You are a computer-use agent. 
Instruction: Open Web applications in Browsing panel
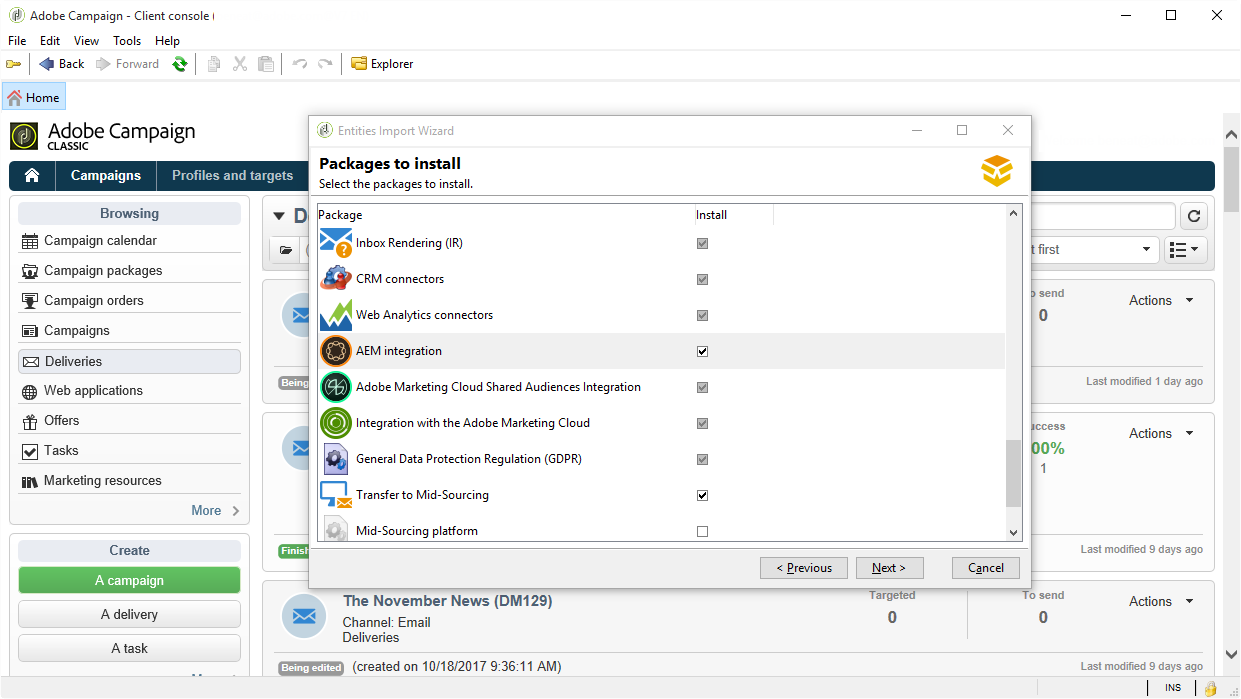click(129, 391)
